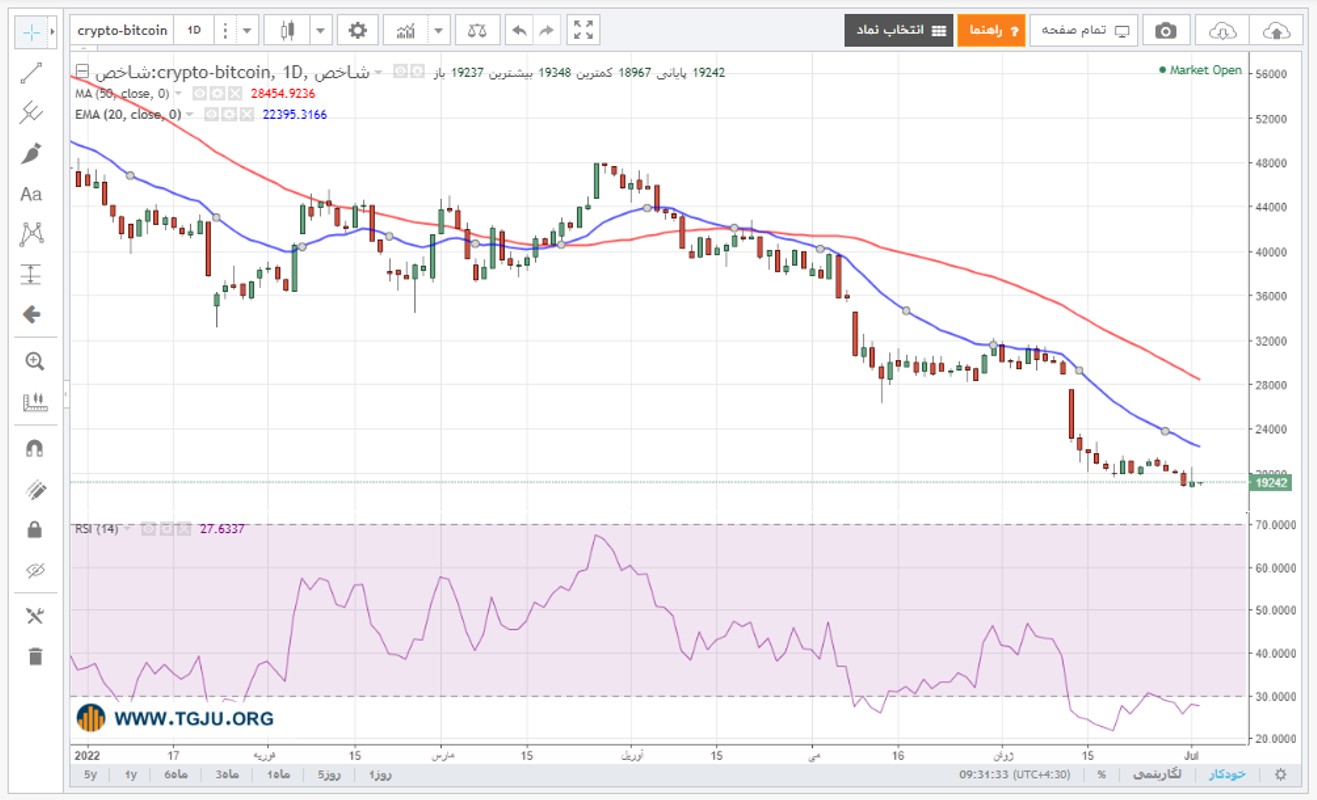The height and width of the screenshot is (800, 1317).
Task: Select the back arrow marker tool
Action: click(x=32, y=315)
